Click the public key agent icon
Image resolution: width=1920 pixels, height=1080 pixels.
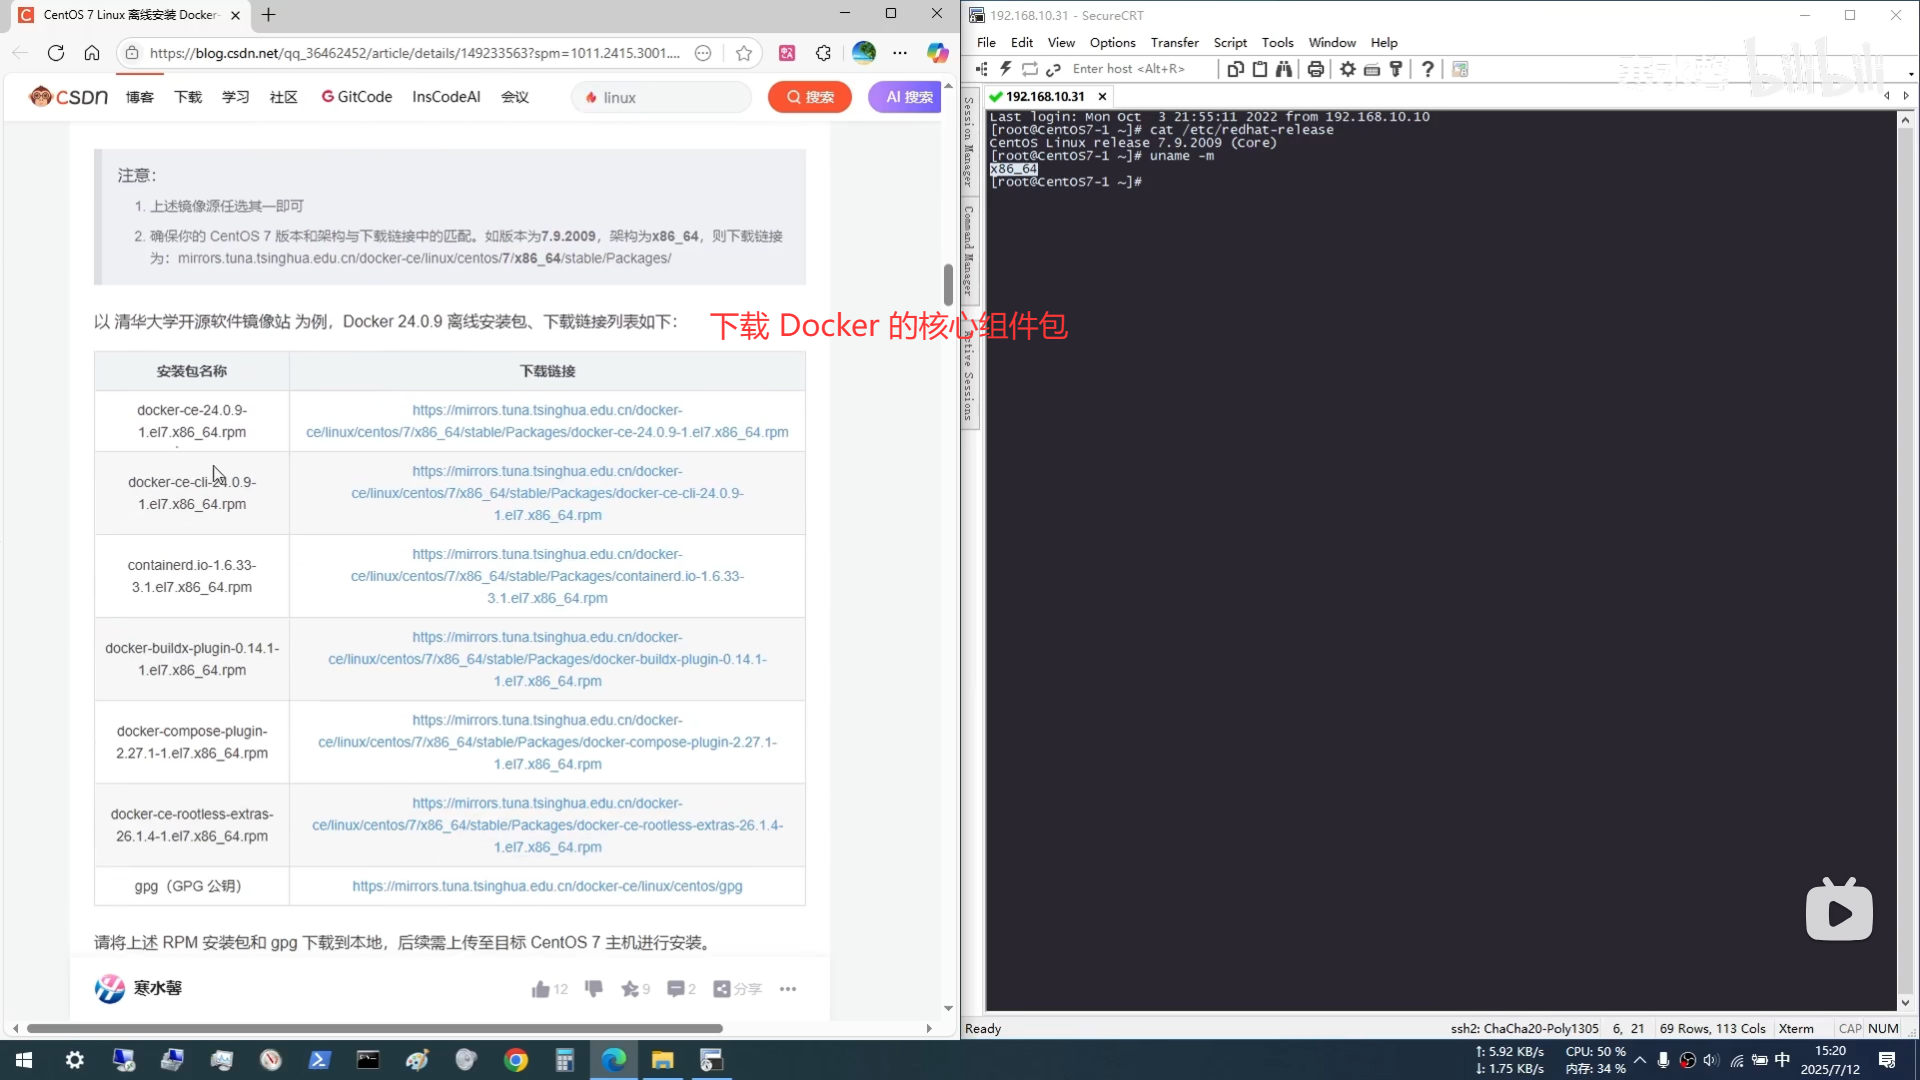(x=1396, y=69)
